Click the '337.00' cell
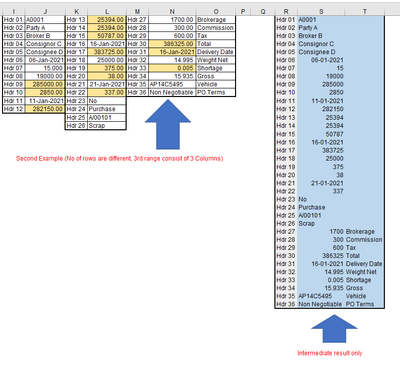This screenshot has height=365, width=400. tap(107, 92)
